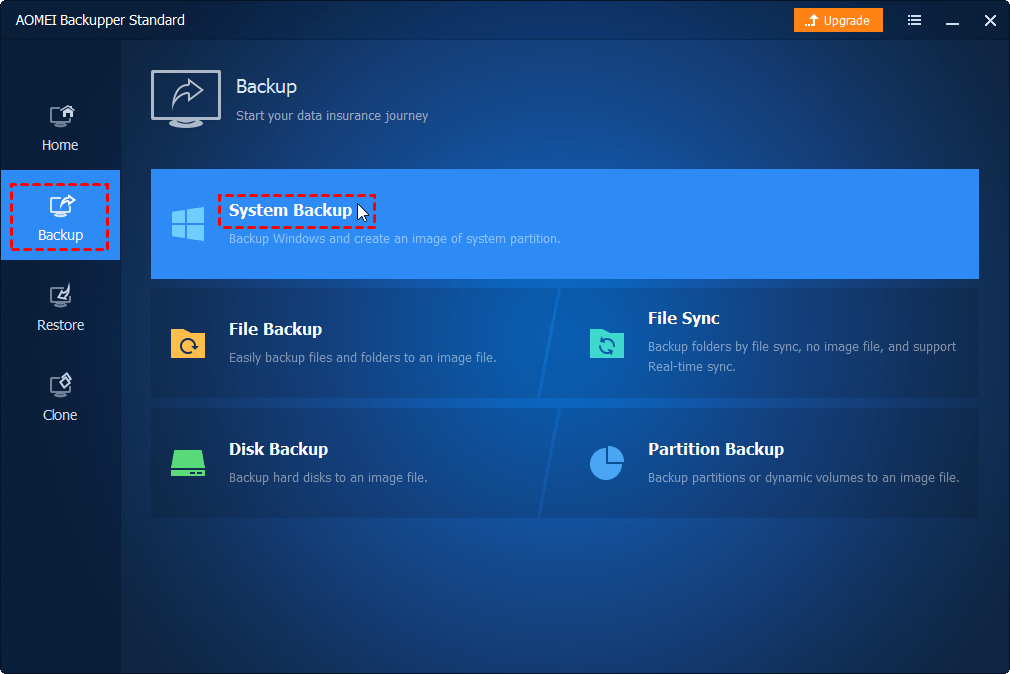Select the Restore sidebar icon
This screenshot has width=1010, height=674.
(60, 297)
